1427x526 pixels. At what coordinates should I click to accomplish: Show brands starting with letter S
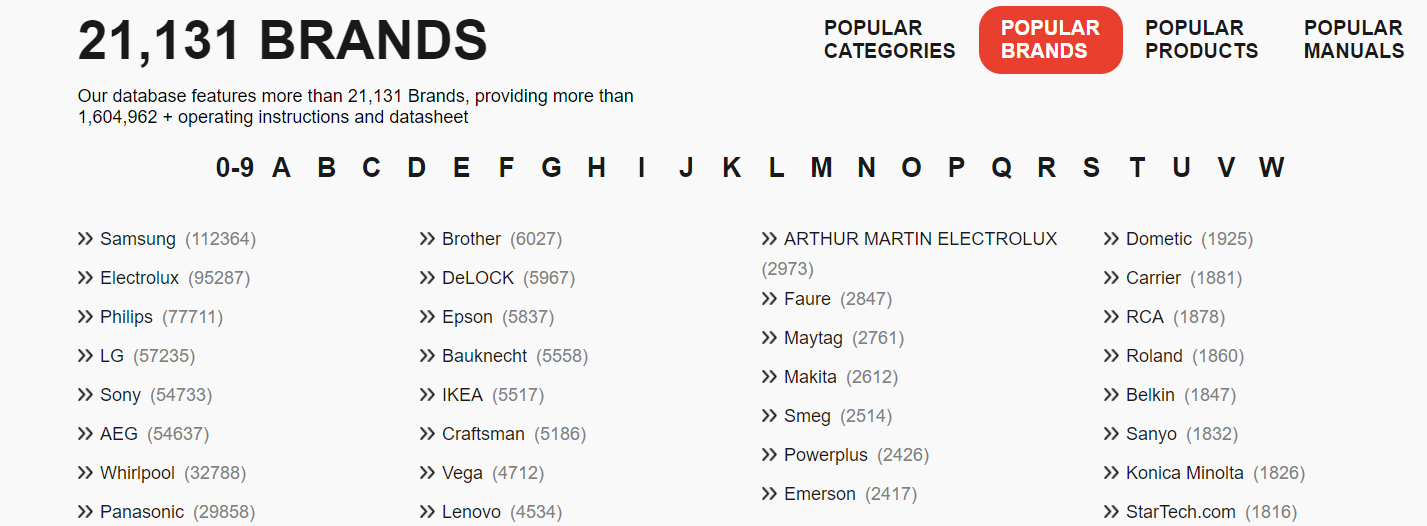click(x=1091, y=168)
